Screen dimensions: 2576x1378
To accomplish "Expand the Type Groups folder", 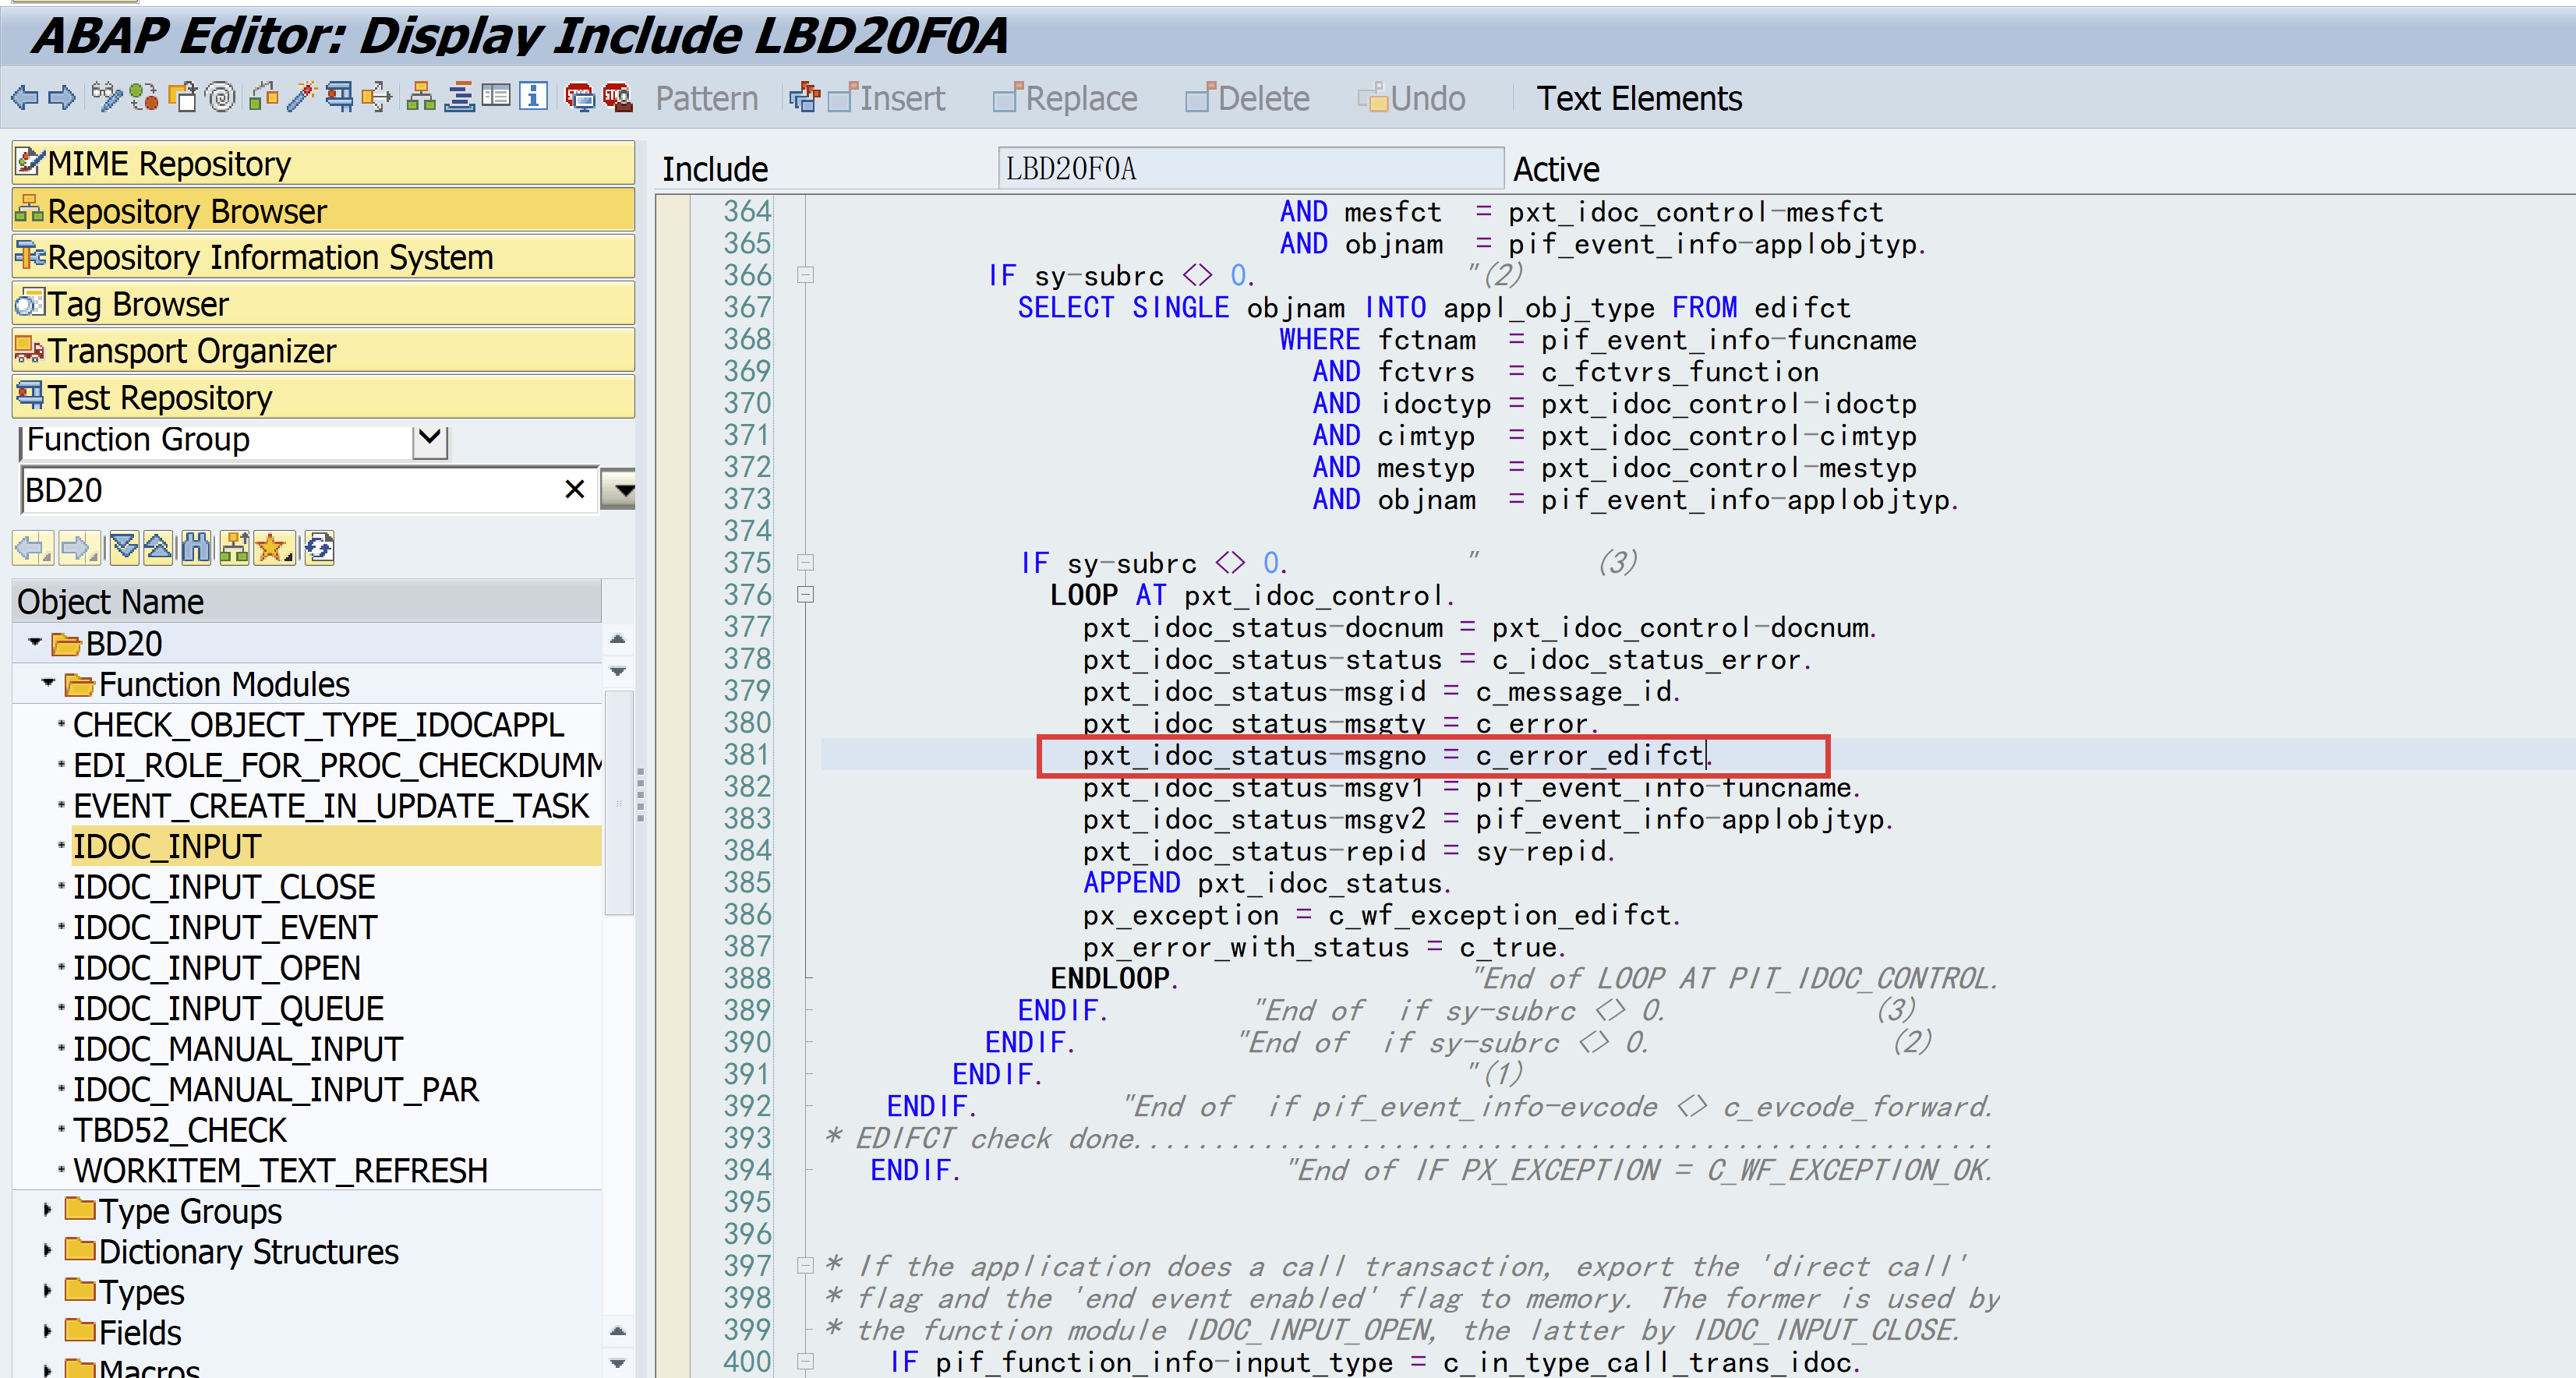I will (47, 1210).
